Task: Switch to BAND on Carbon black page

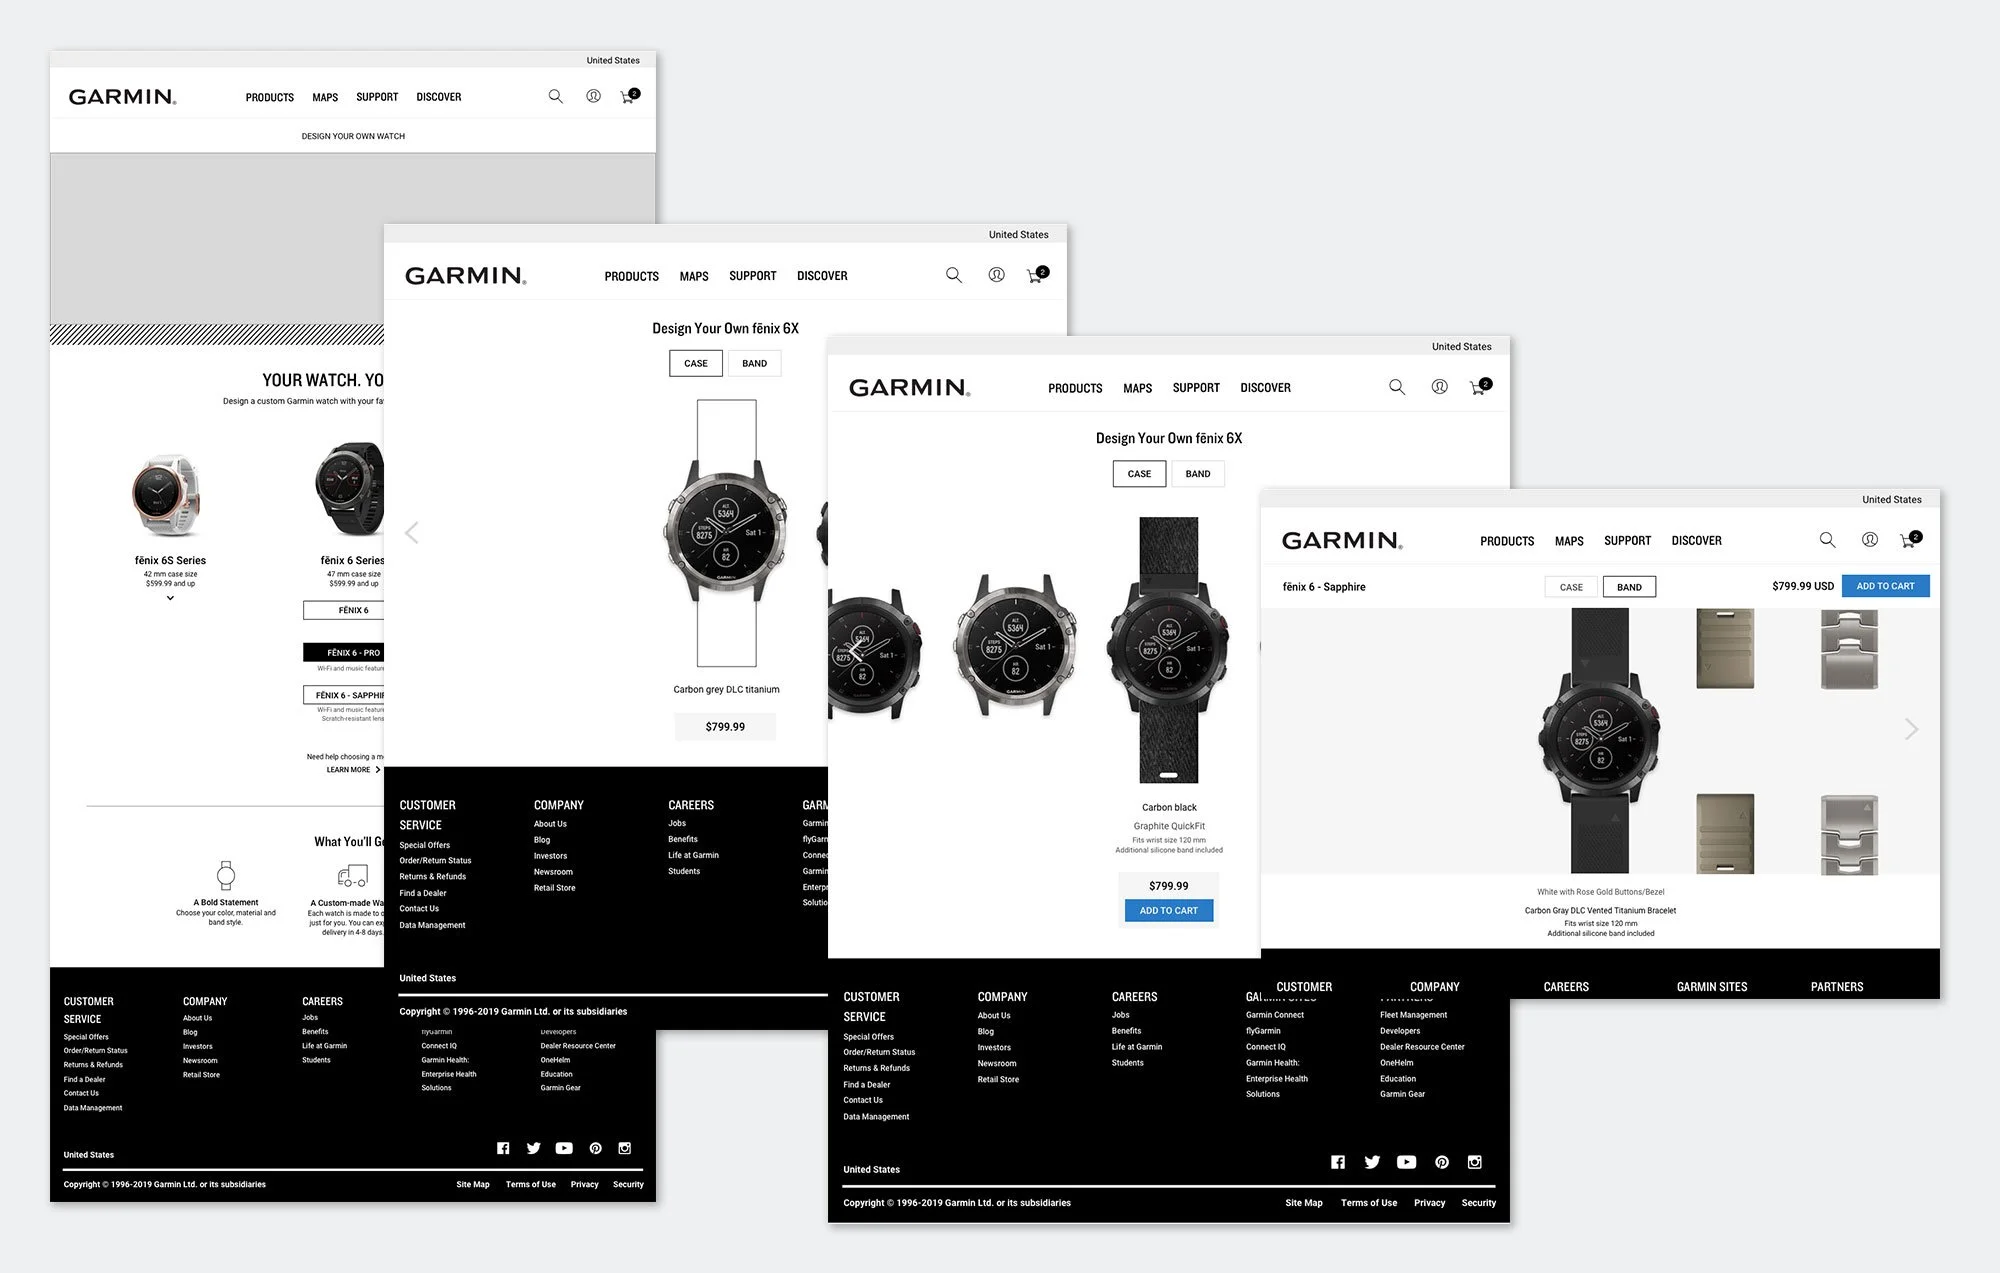Action: coord(1198,474)
